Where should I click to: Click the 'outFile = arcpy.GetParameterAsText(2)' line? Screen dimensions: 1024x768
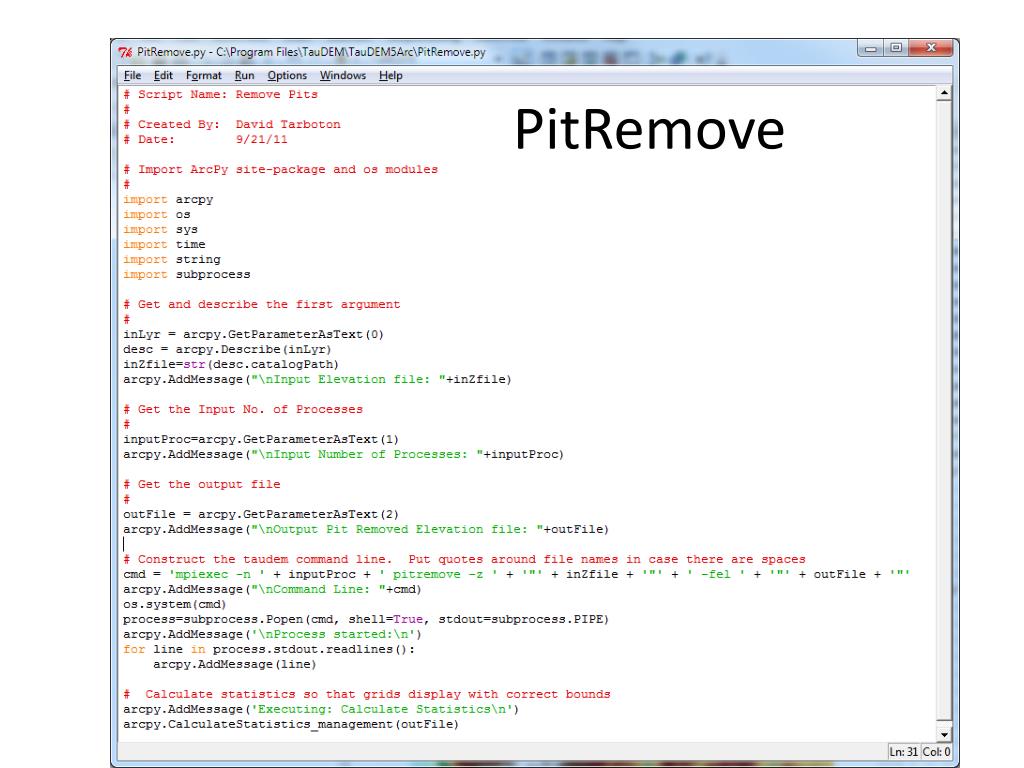[261, 515]
